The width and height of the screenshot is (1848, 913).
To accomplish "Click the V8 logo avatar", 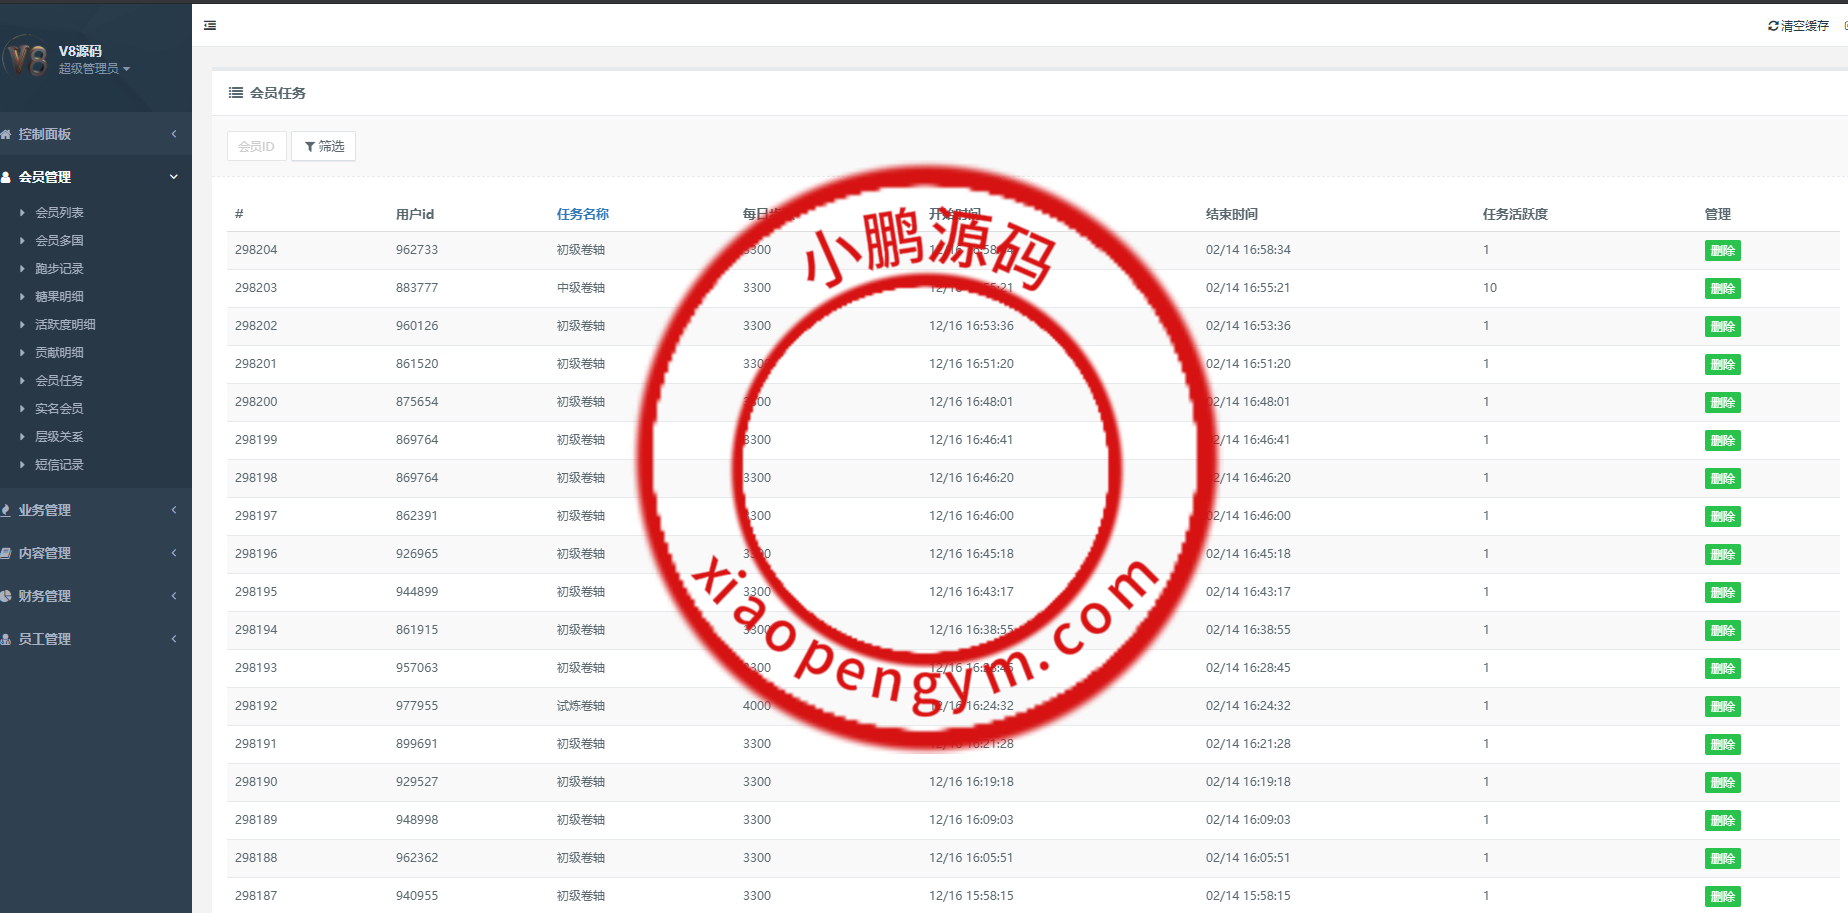I will 27,58.
